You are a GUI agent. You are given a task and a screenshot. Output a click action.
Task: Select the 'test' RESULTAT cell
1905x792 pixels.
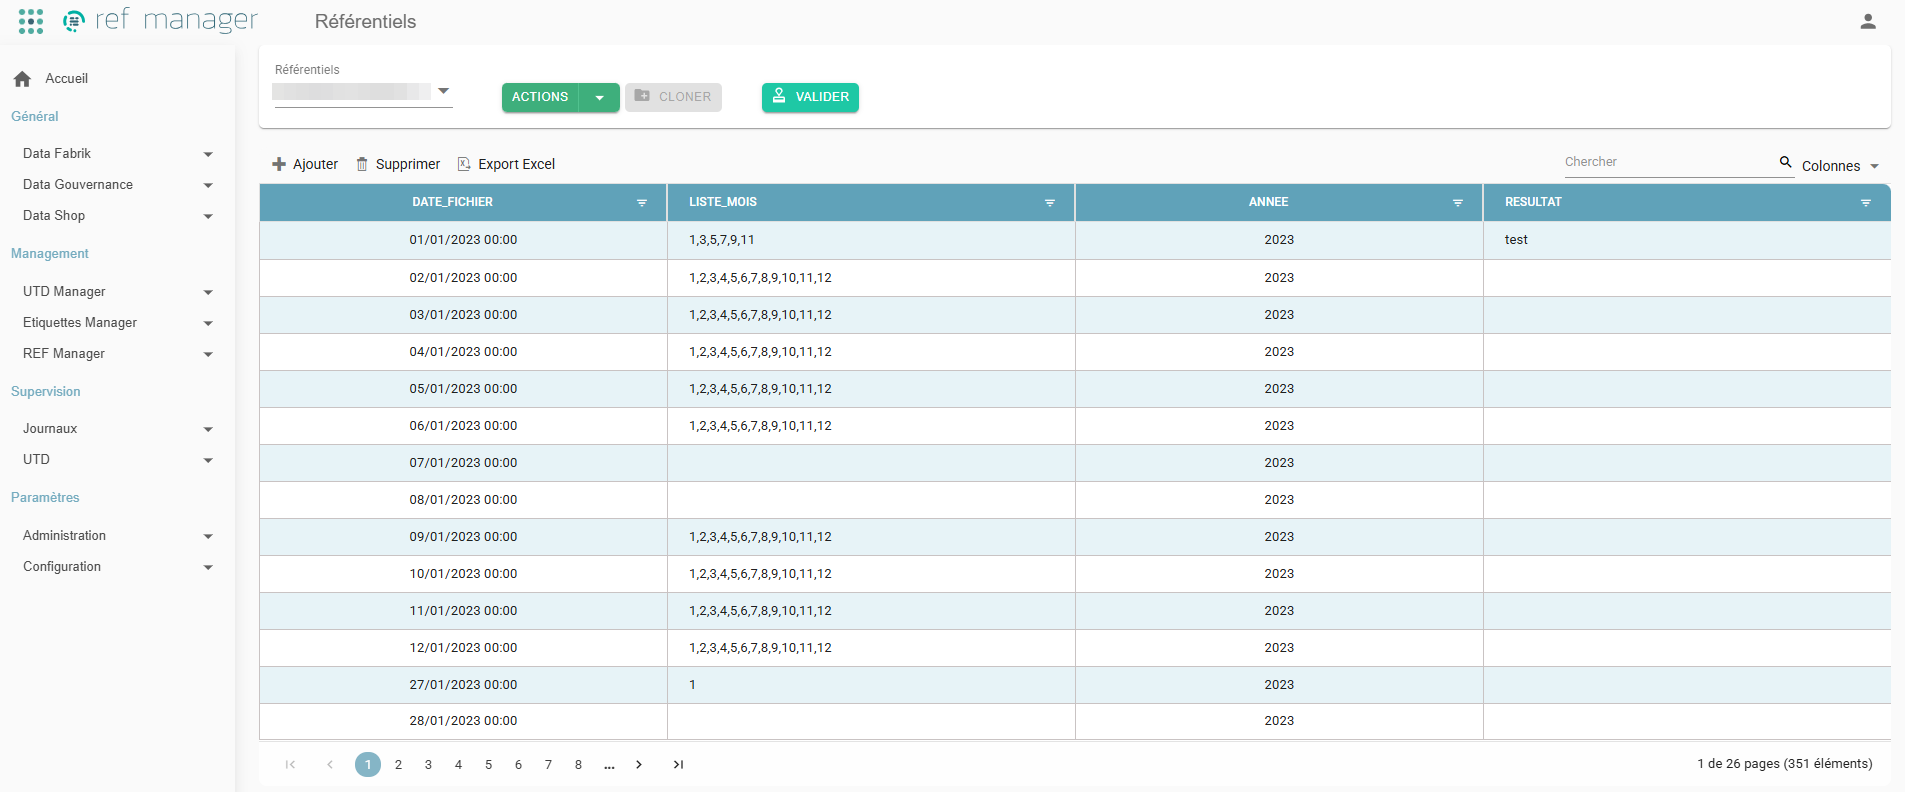click(1687, 240)
